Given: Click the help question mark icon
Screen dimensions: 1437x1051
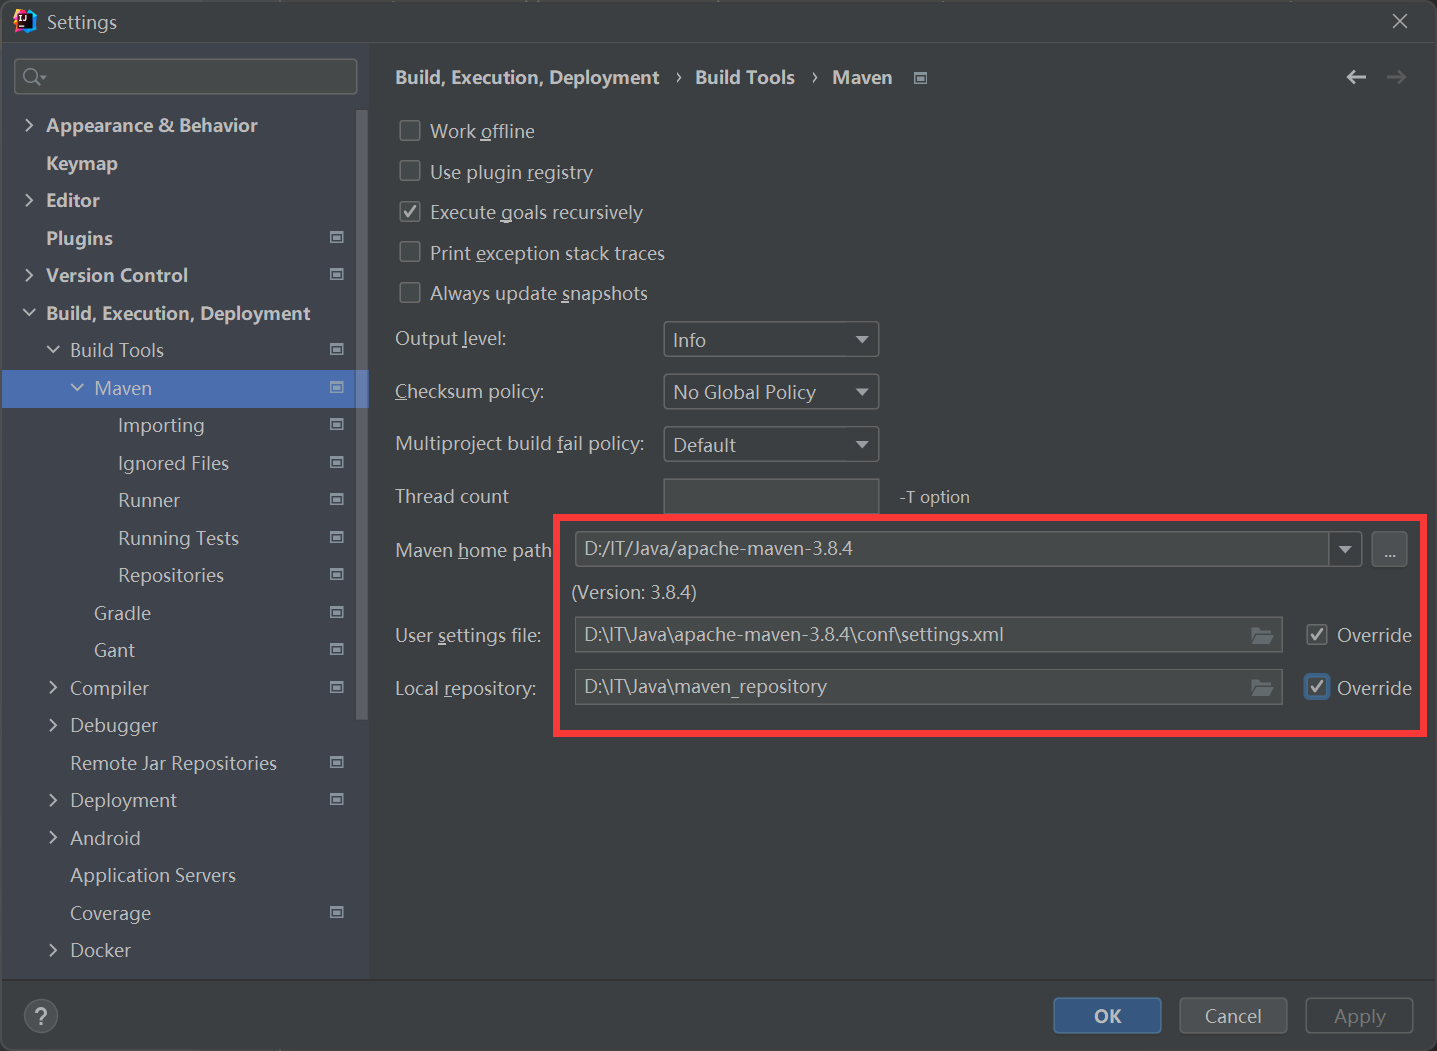Looking at the screenshot, I should click(40, 1015).
